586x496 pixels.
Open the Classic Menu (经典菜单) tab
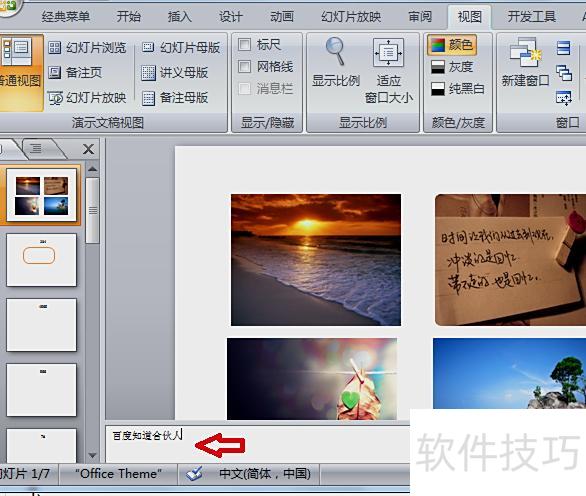click(x=65, y=16)
